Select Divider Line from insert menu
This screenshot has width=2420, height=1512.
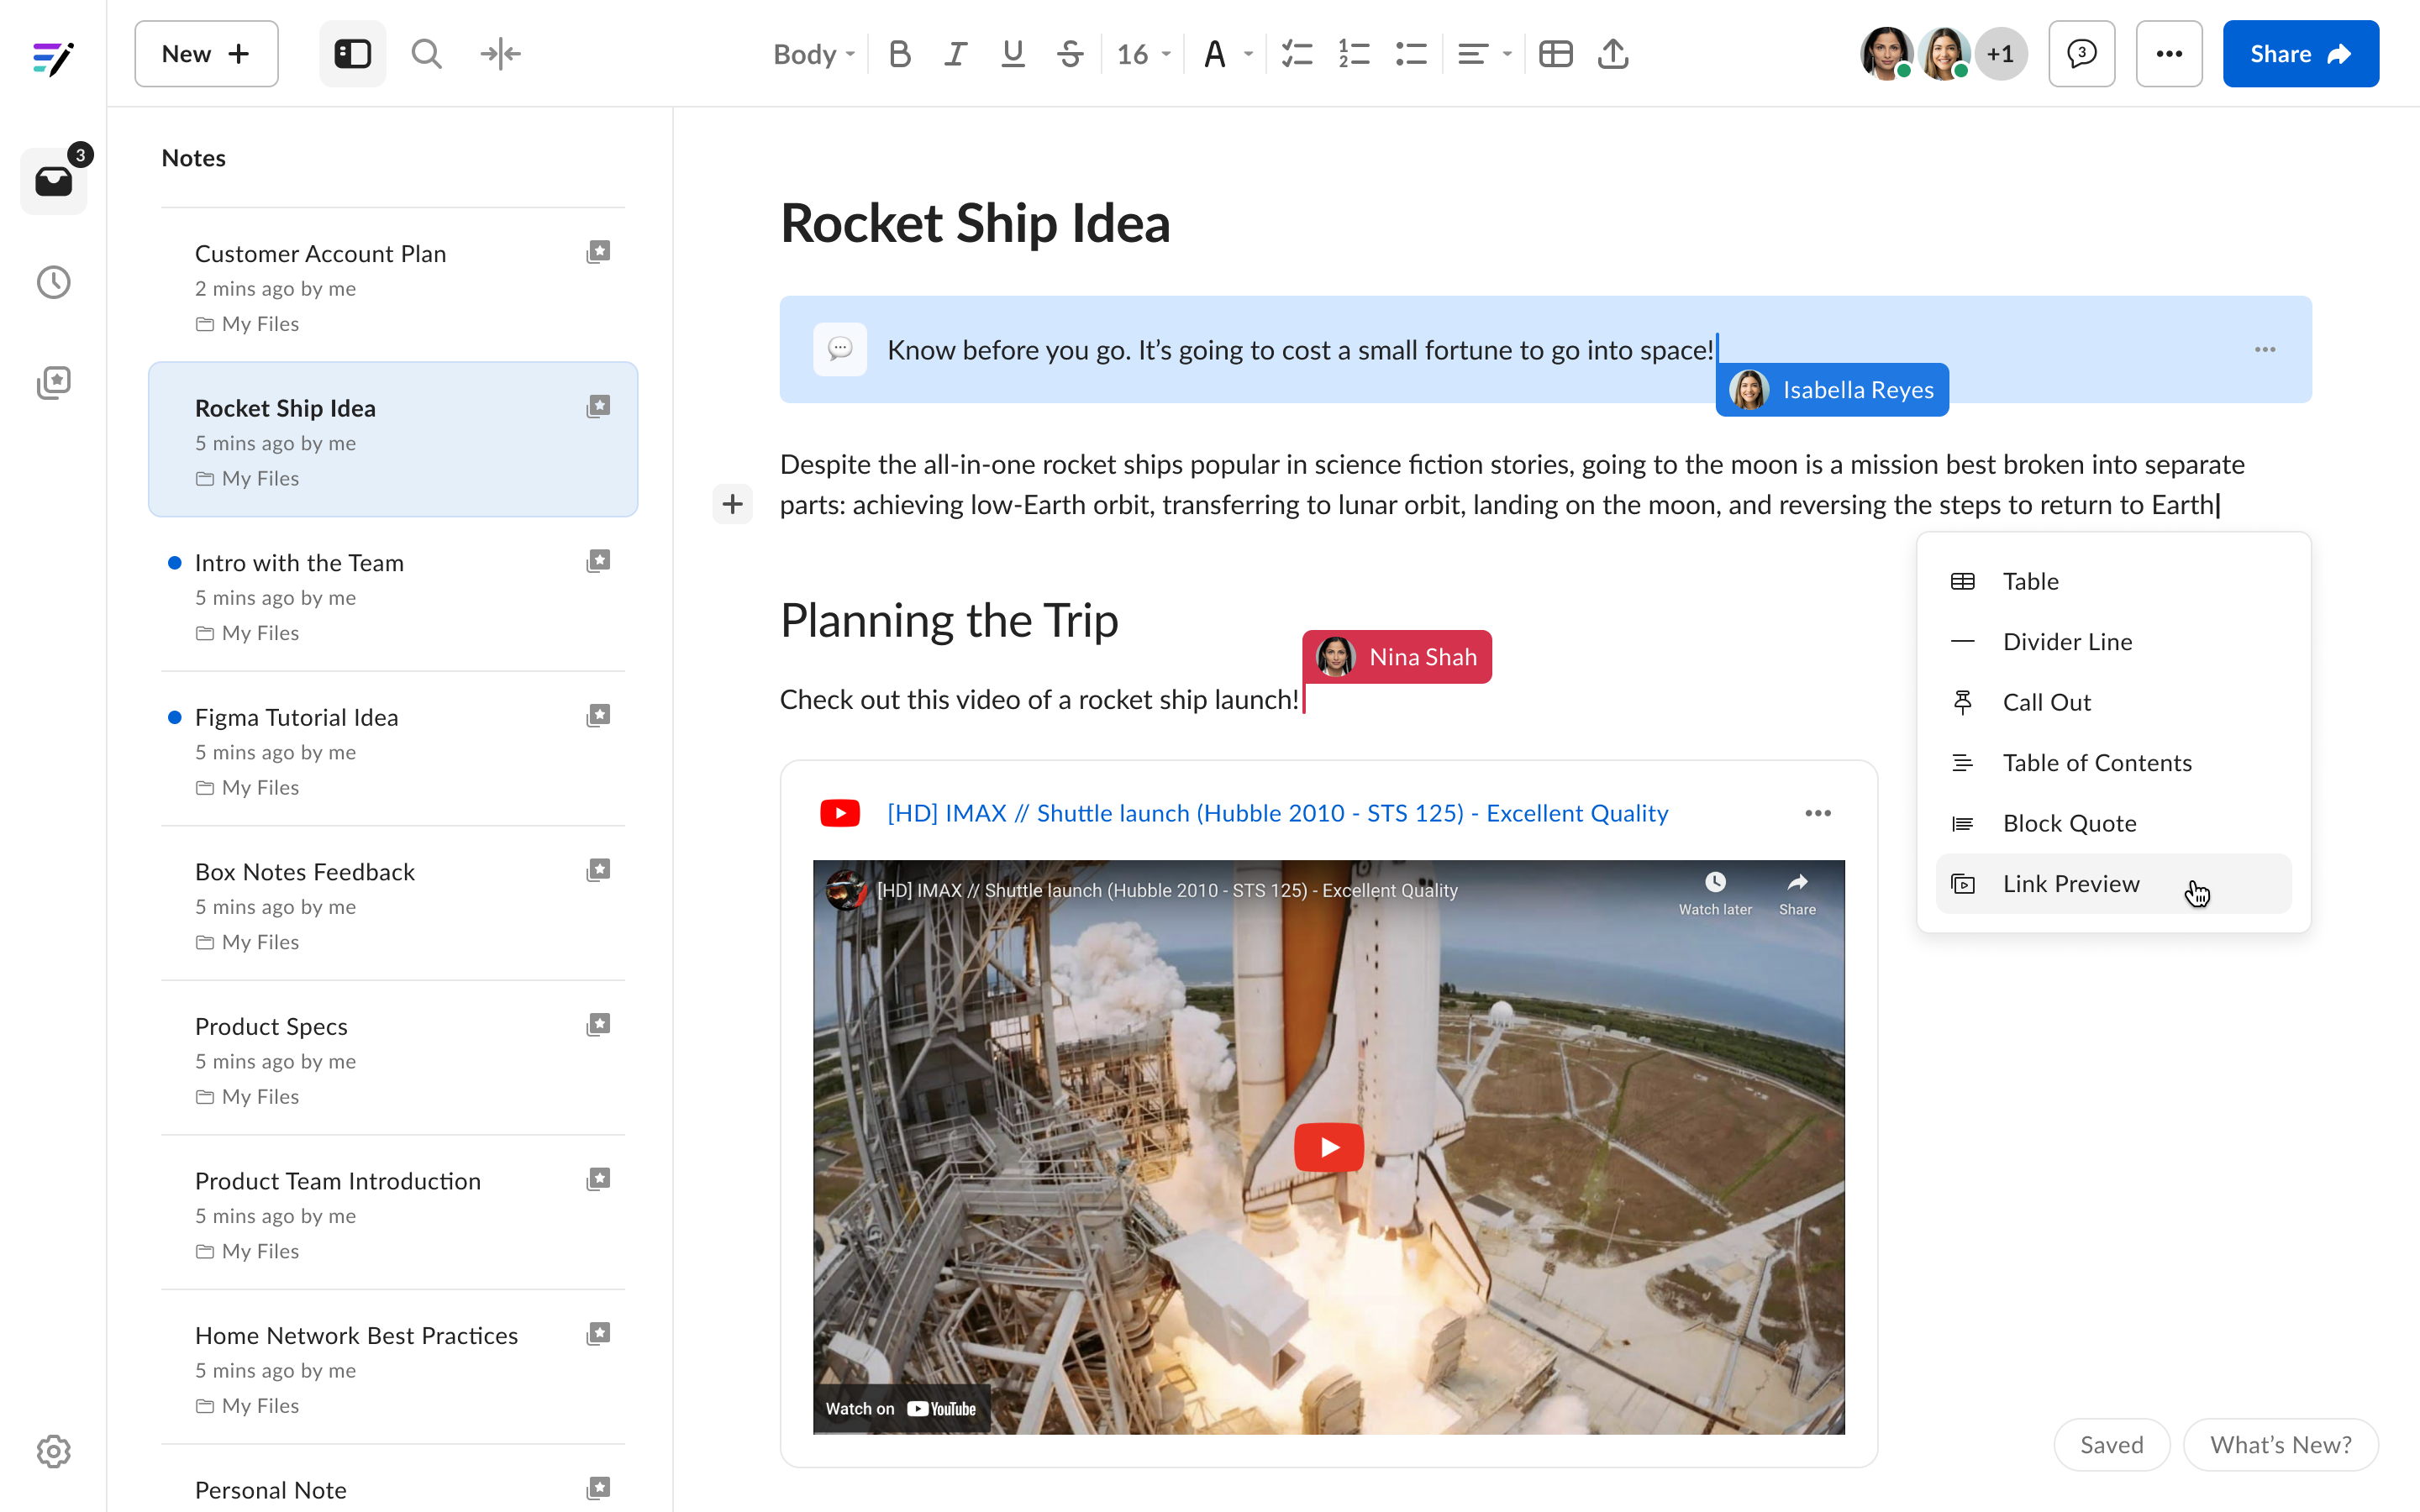(x=2113, y=641)
